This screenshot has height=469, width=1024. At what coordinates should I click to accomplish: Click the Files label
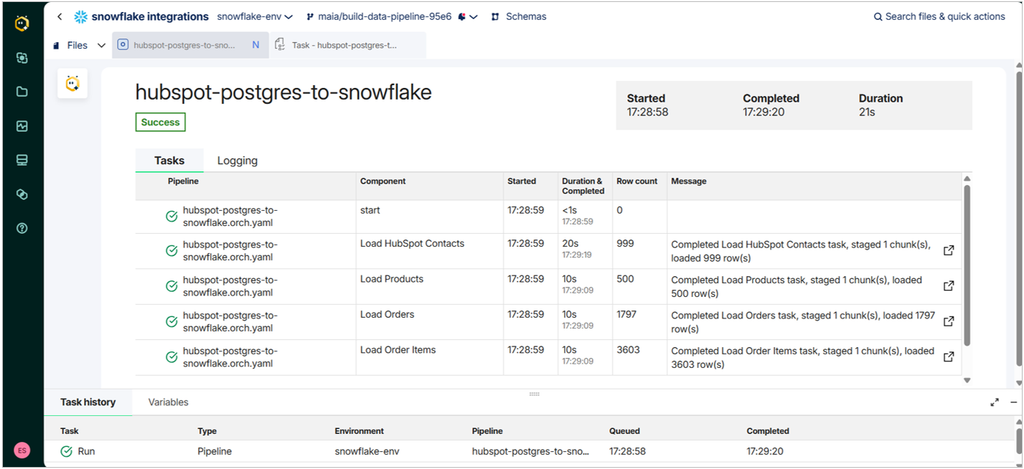click(x=77, y=46)
